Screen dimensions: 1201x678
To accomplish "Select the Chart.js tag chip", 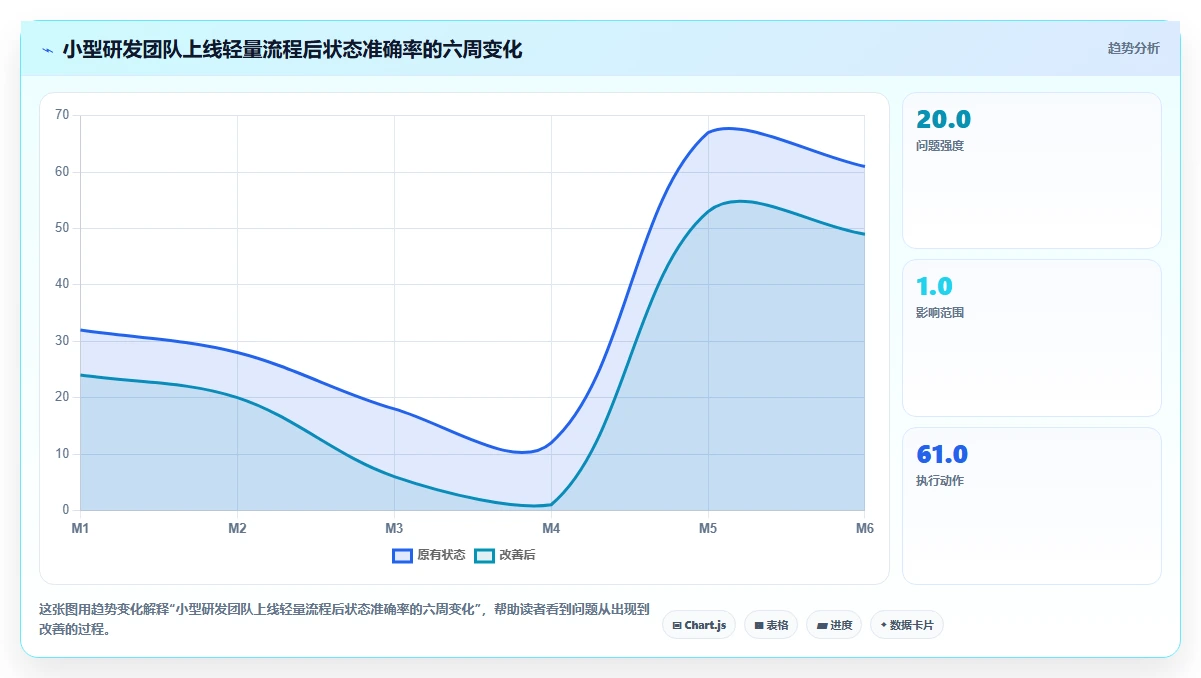I will click(699, 625).
